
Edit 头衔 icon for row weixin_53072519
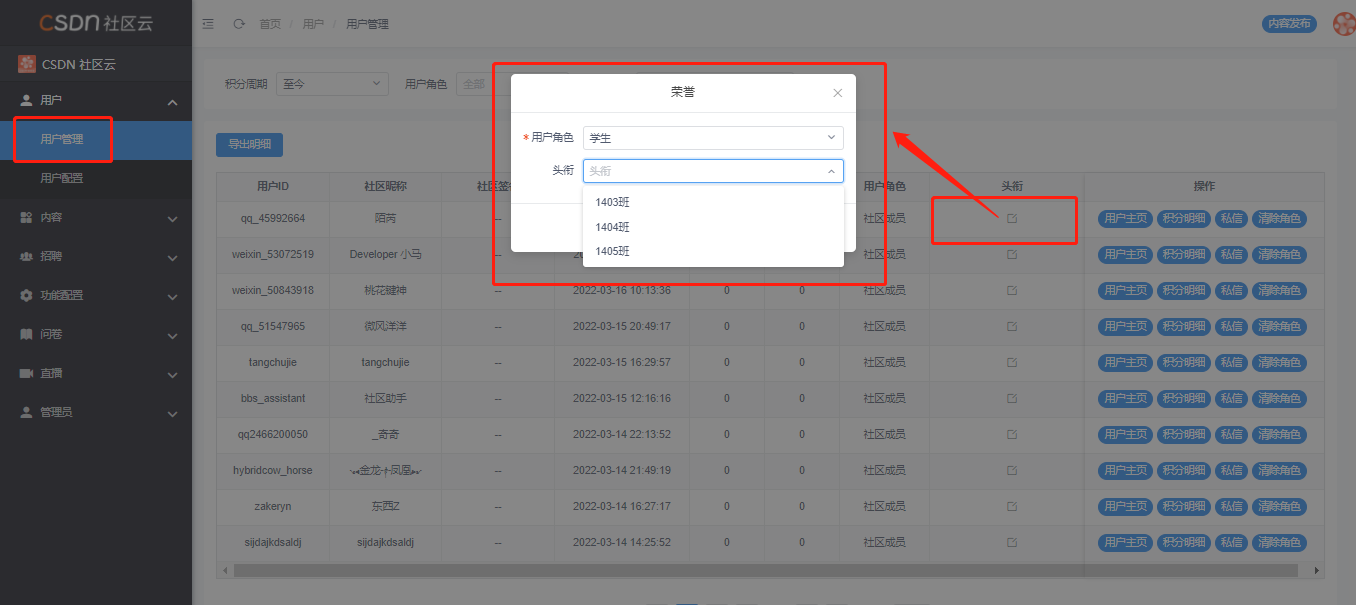pyautogui.click(x=1012, y=254)
